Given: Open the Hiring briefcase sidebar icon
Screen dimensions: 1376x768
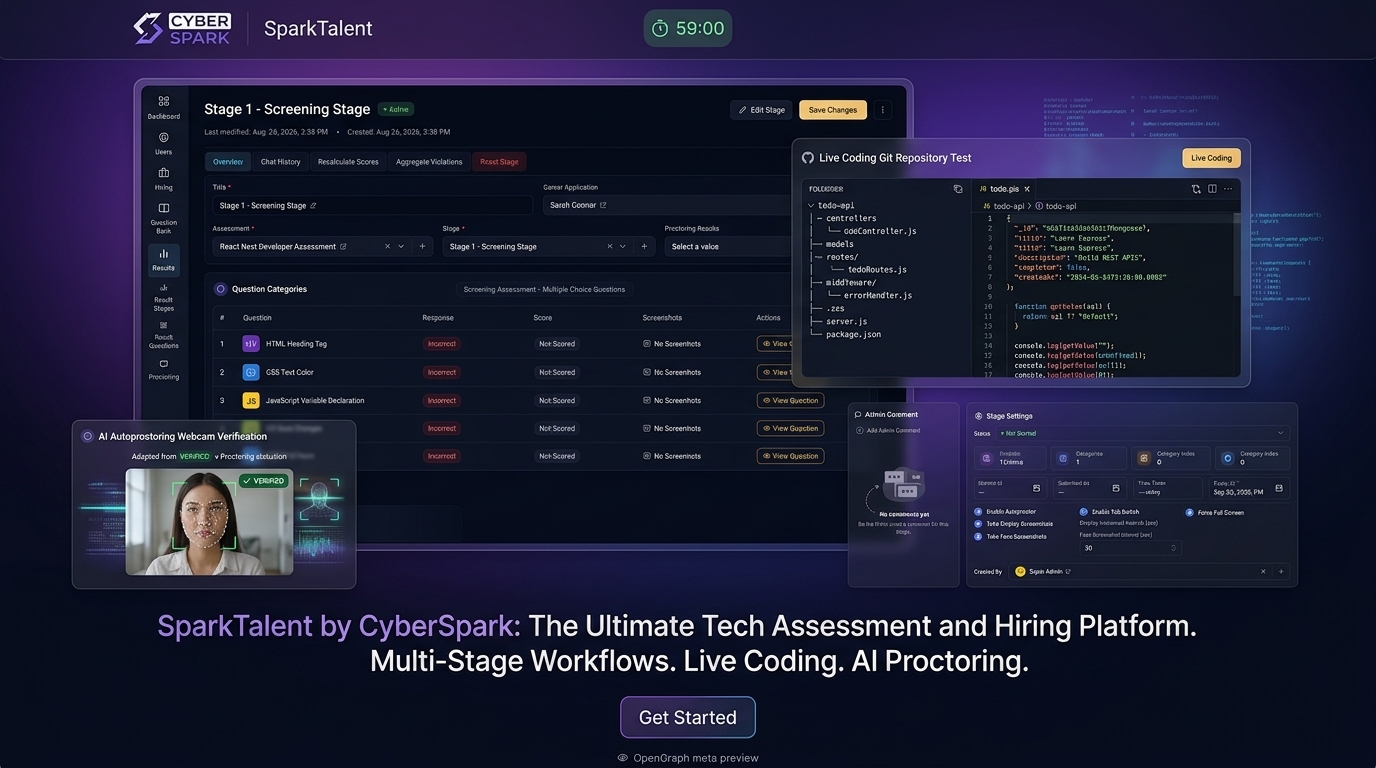Looking at the screenshot, I should (164, 172).
